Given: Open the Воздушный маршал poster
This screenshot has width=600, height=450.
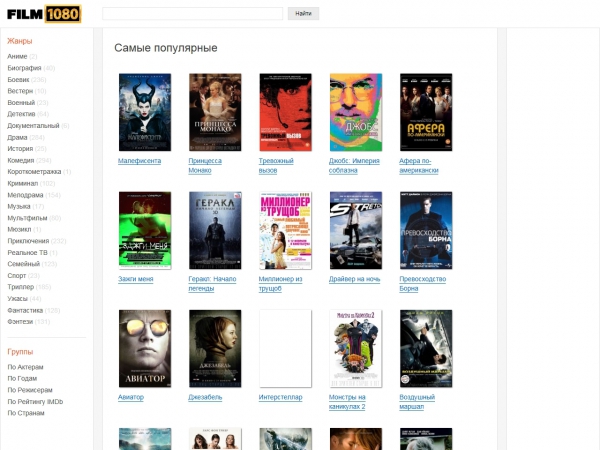Looking at the screenshot, I should 426,349.
